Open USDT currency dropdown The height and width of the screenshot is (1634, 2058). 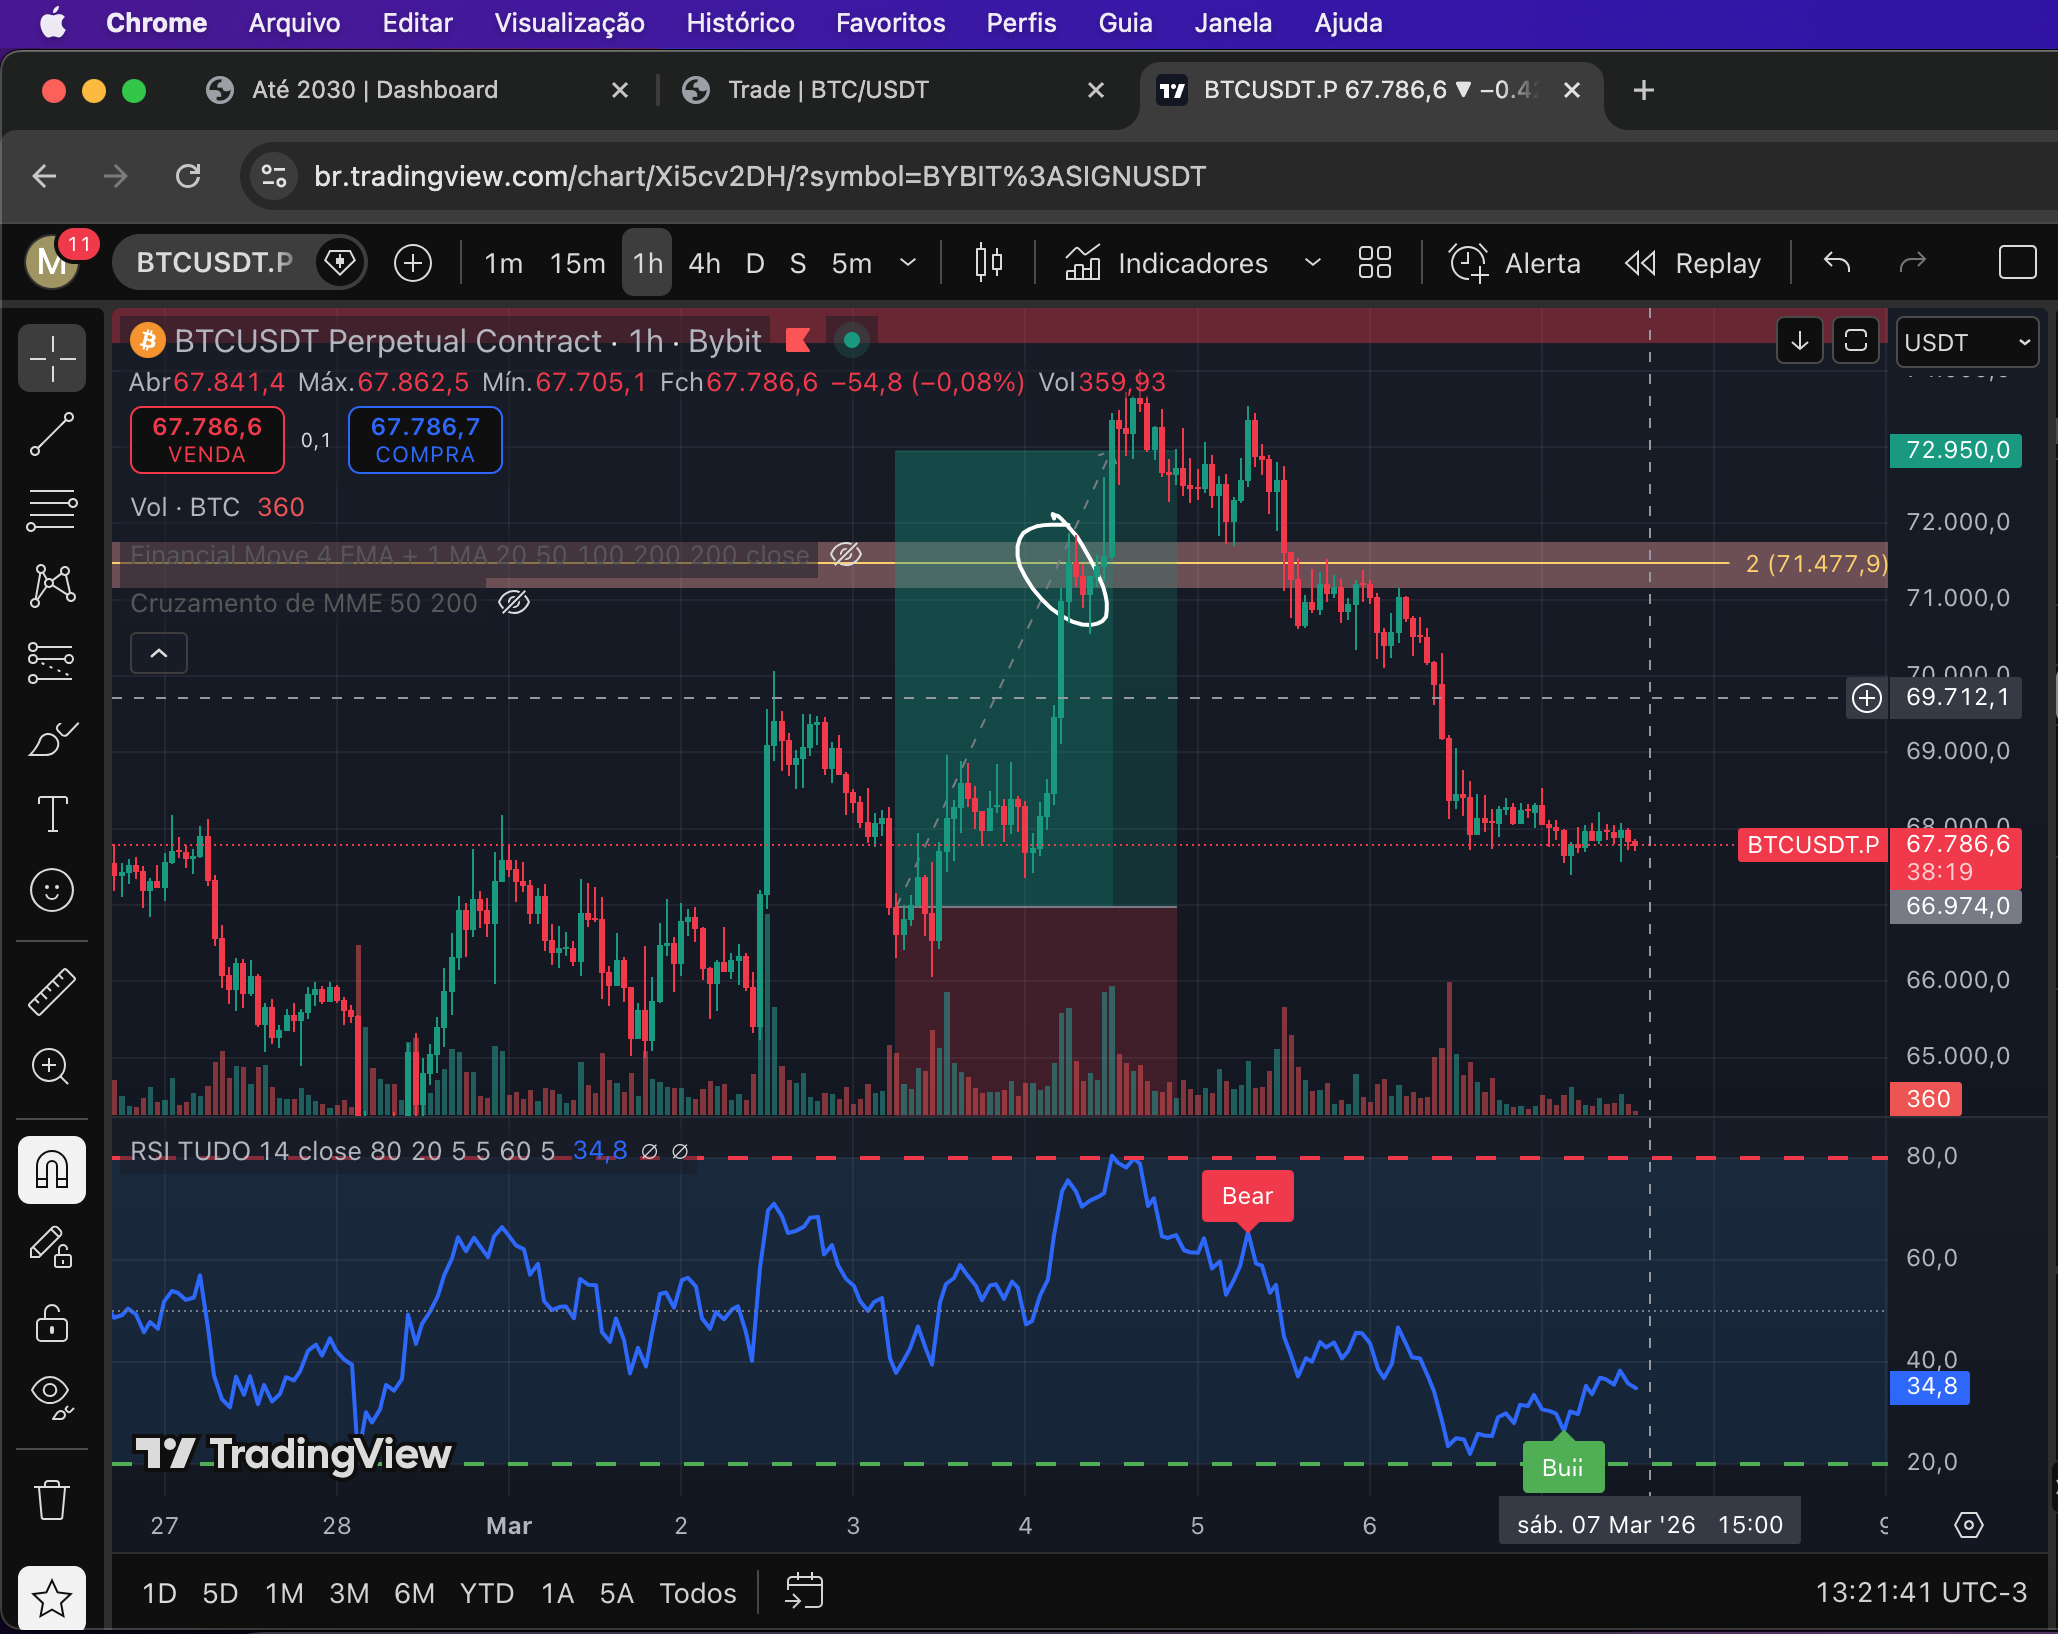coord(1967,342)
